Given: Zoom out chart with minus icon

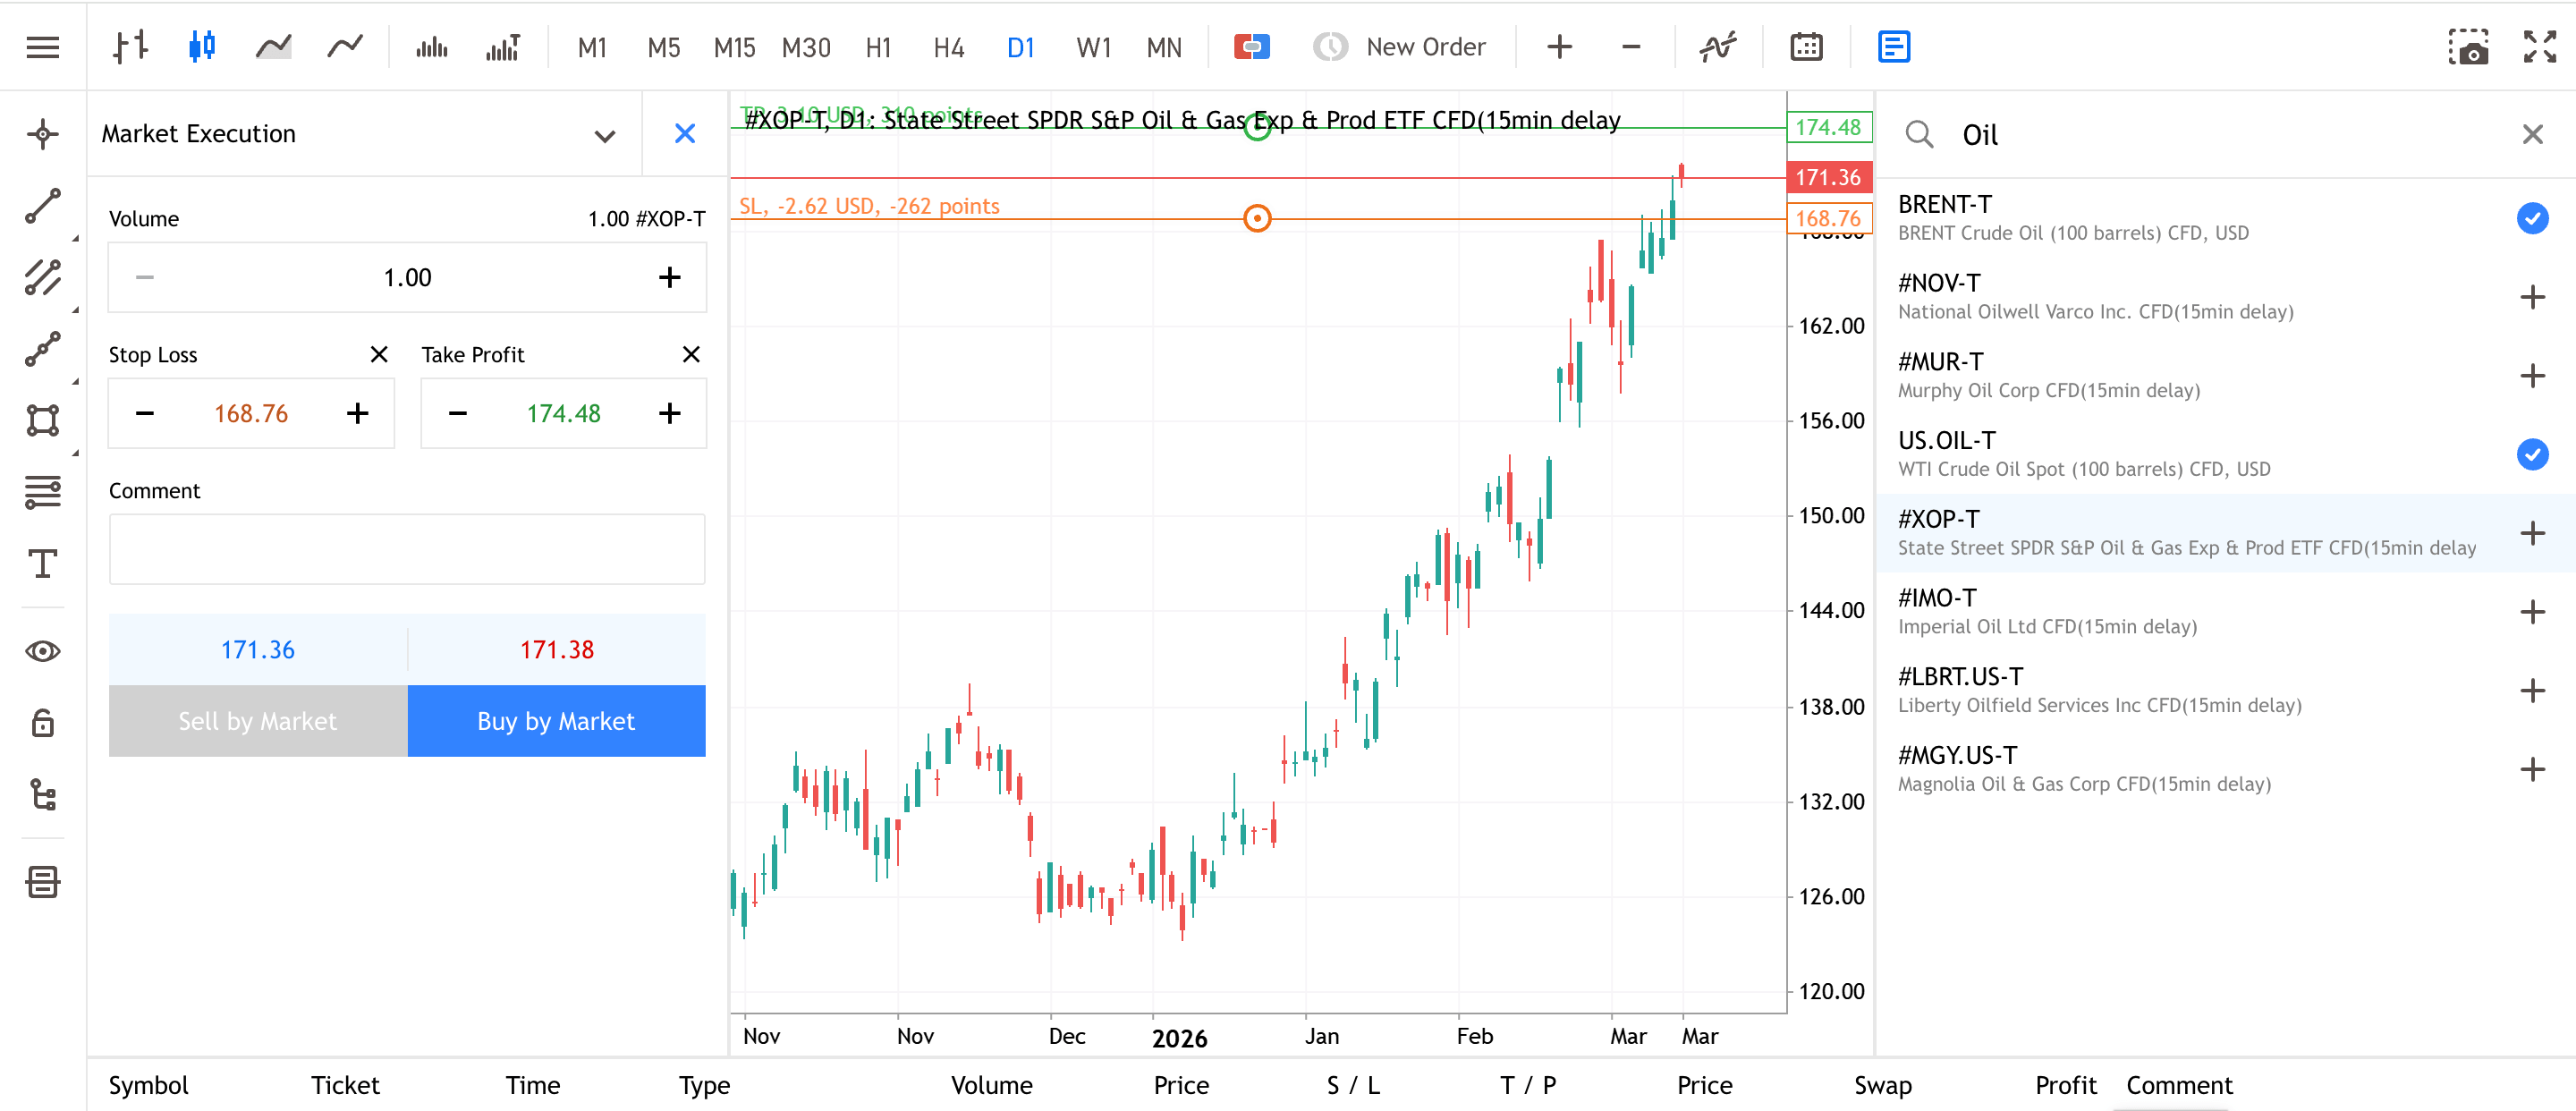Looking at the screenshot, I should point(1631,47).
